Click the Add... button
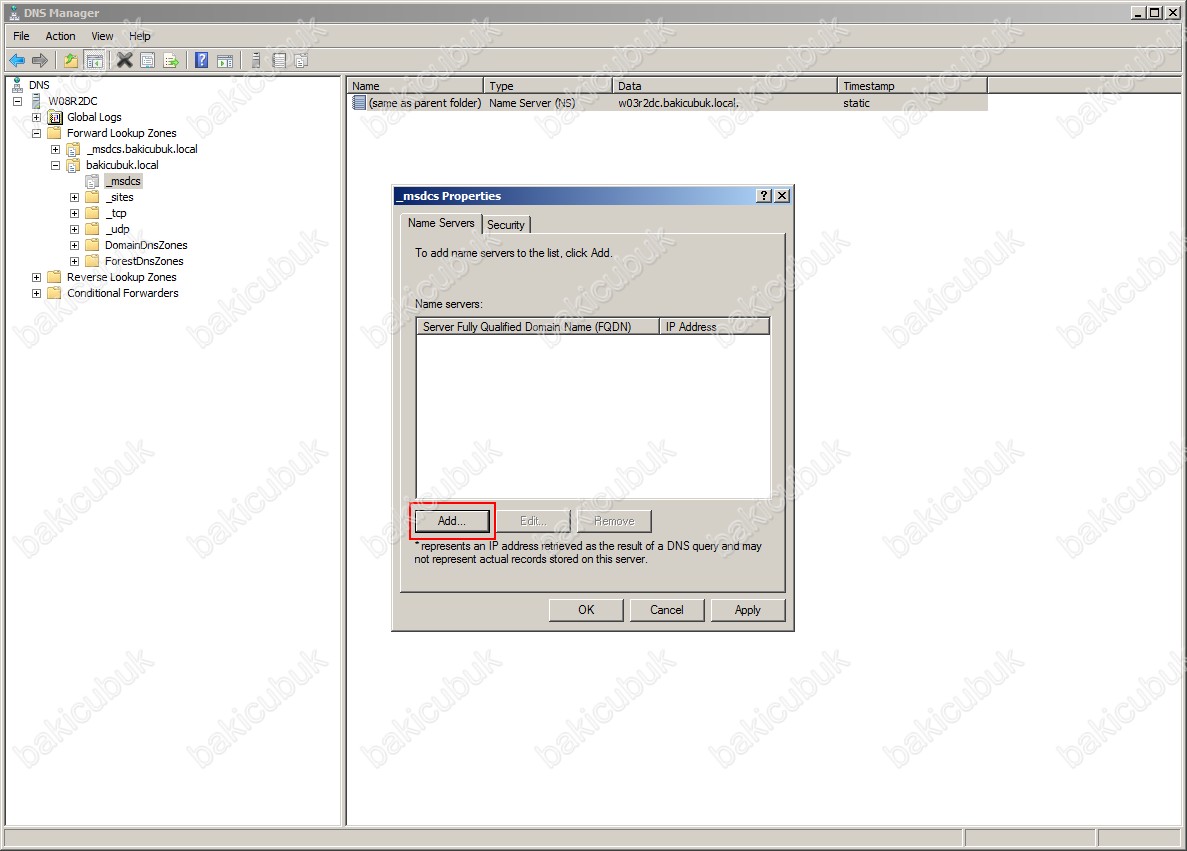Image resolution: width=1187 pixels, height=851 pixels. point(452,521)
